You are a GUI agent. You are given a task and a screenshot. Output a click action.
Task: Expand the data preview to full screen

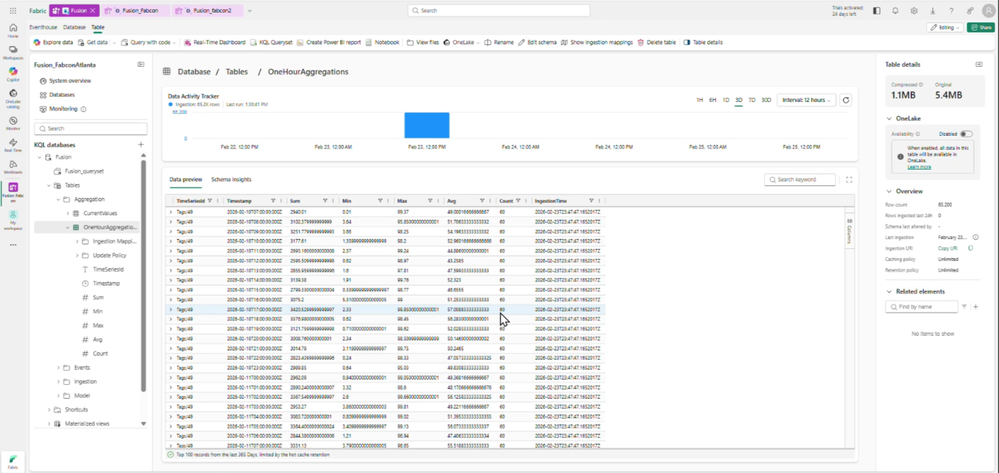[849, 180]
